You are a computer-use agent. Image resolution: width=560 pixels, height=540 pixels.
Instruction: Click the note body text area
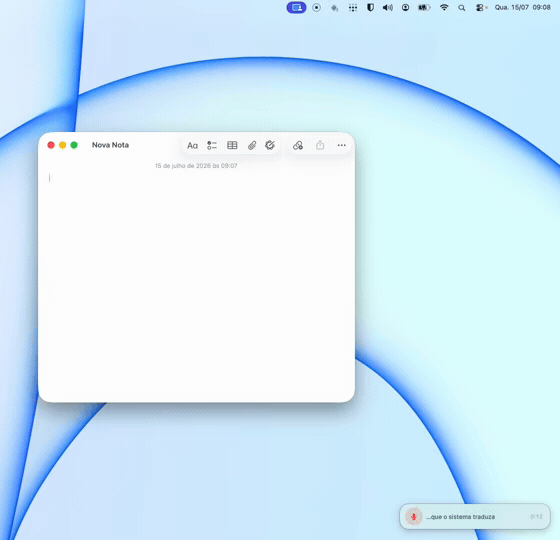coord(196,286)
